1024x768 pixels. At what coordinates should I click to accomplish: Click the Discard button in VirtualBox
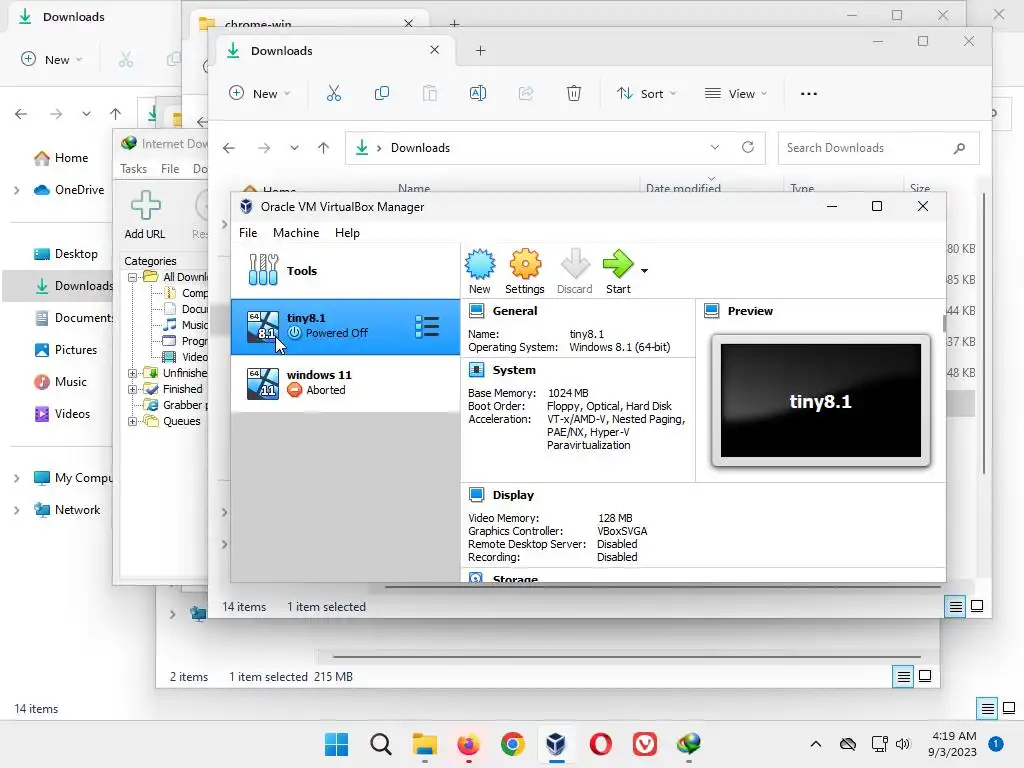(x=575, y=271)
